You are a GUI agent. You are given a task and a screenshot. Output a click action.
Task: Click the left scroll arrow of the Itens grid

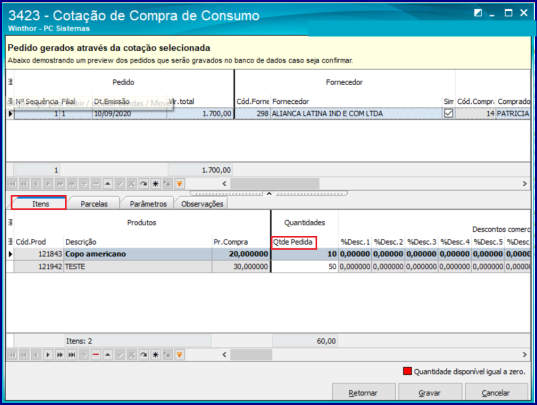224,355
